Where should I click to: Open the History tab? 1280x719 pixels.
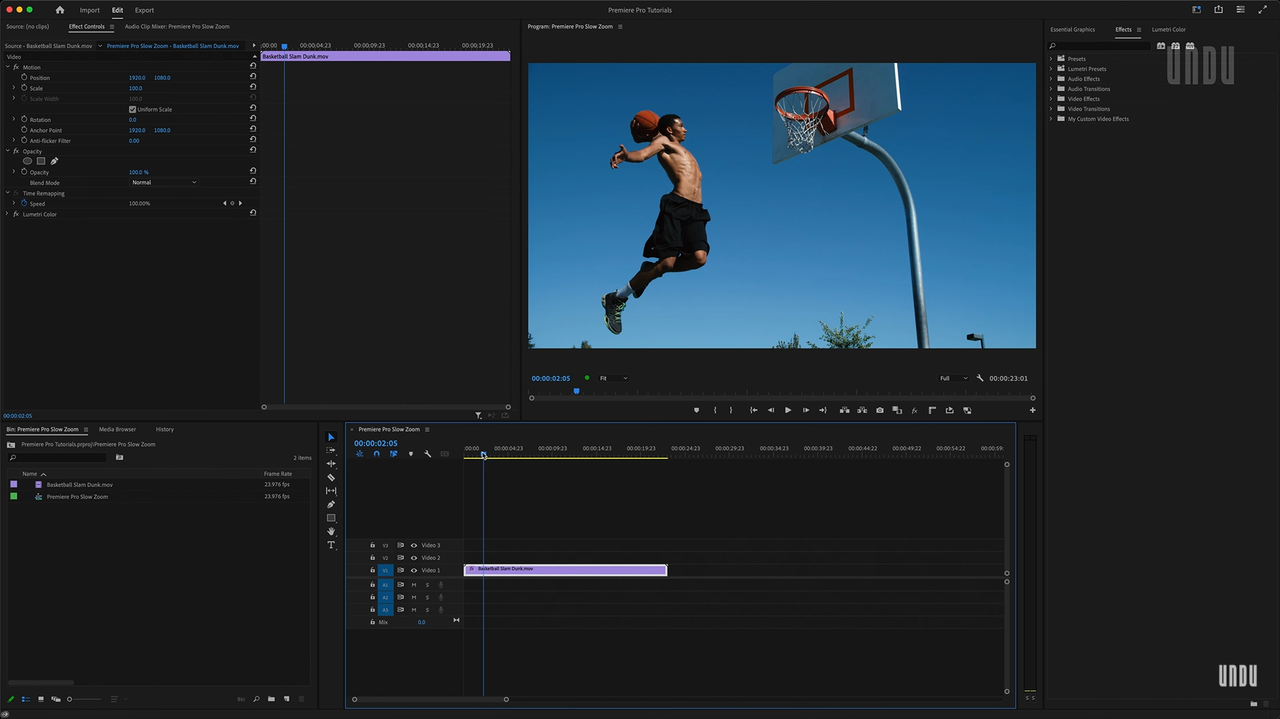tap(165, 429)
